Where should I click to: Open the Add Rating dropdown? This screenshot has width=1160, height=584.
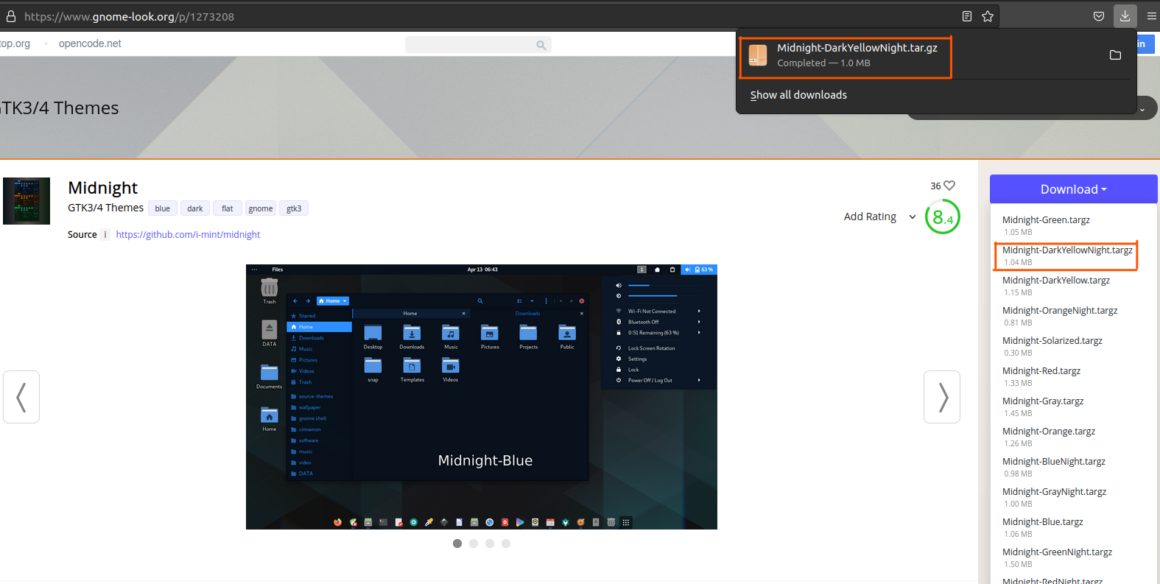pos(878,216)
